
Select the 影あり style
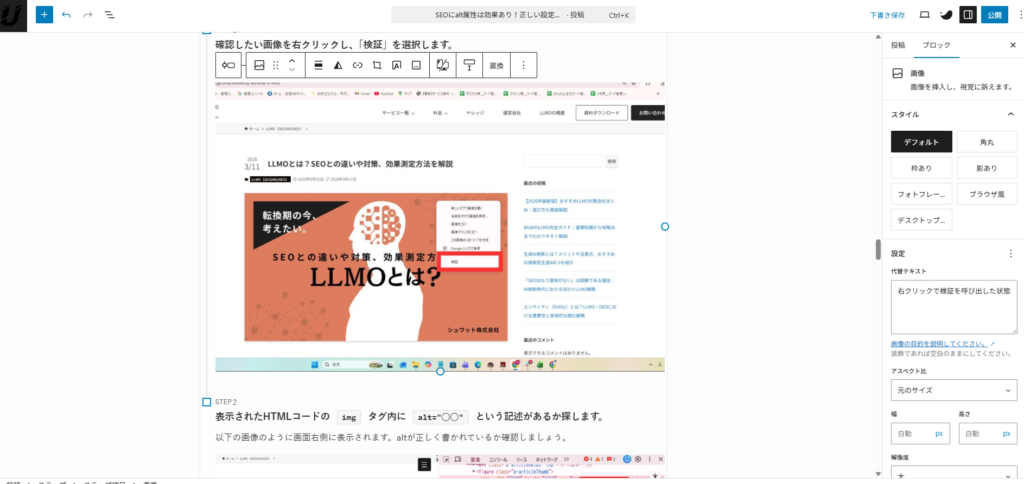987,168
